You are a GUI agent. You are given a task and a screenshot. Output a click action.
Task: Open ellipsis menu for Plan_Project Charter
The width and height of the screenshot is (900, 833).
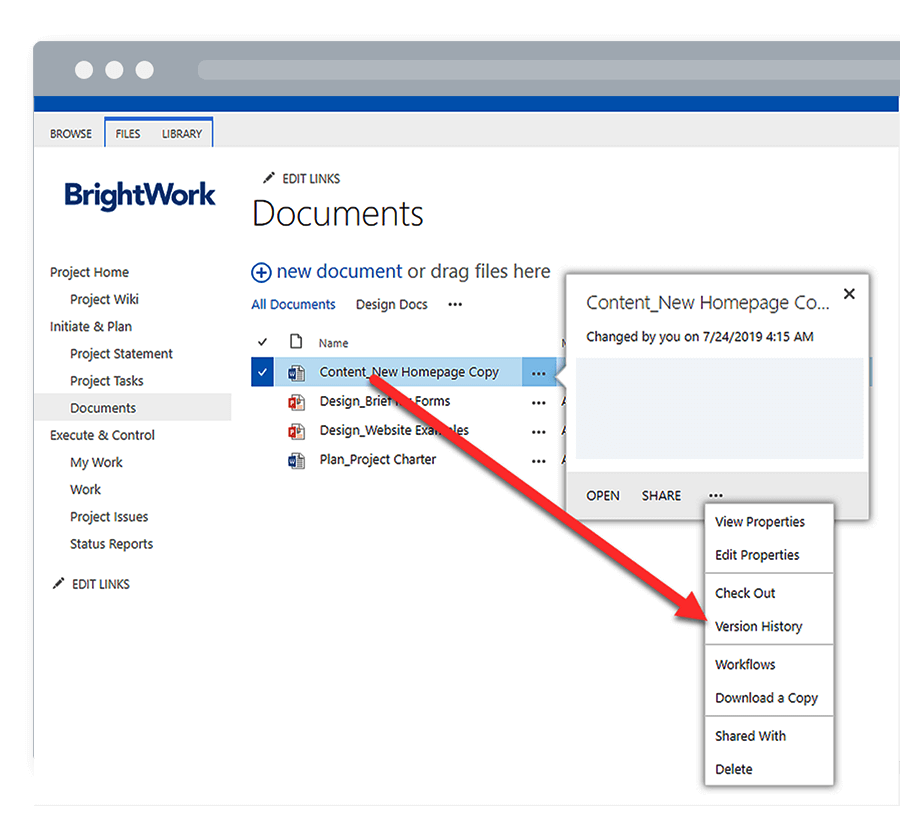point(539,461)
